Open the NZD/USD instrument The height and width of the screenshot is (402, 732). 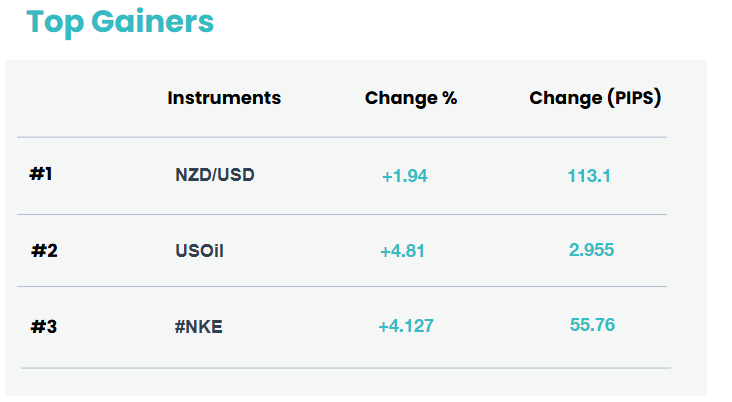pyautogui.click(x=215, y=175)
